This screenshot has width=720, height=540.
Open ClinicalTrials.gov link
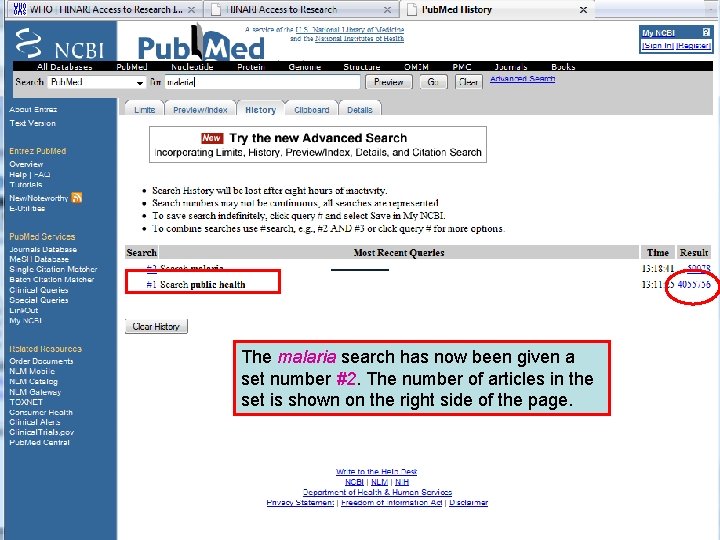[42, 432]
